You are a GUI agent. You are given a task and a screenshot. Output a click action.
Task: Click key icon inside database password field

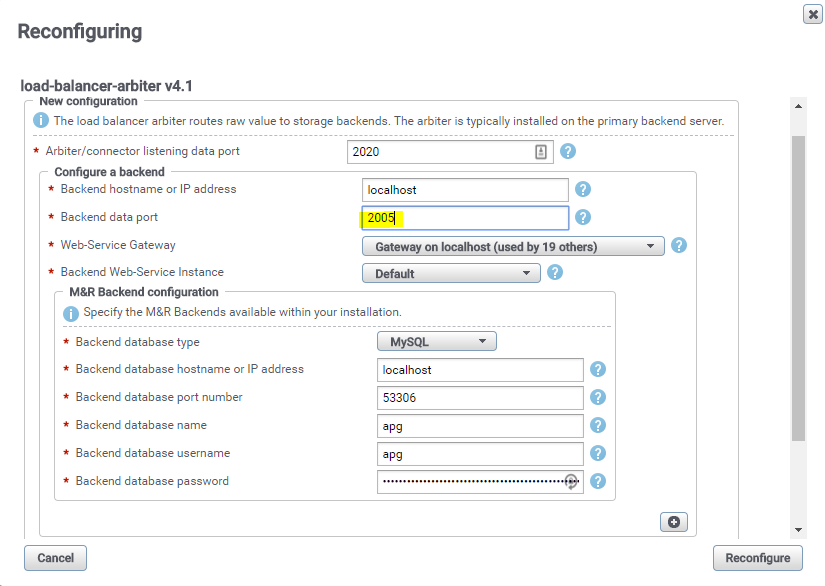[x=571, y=481]
